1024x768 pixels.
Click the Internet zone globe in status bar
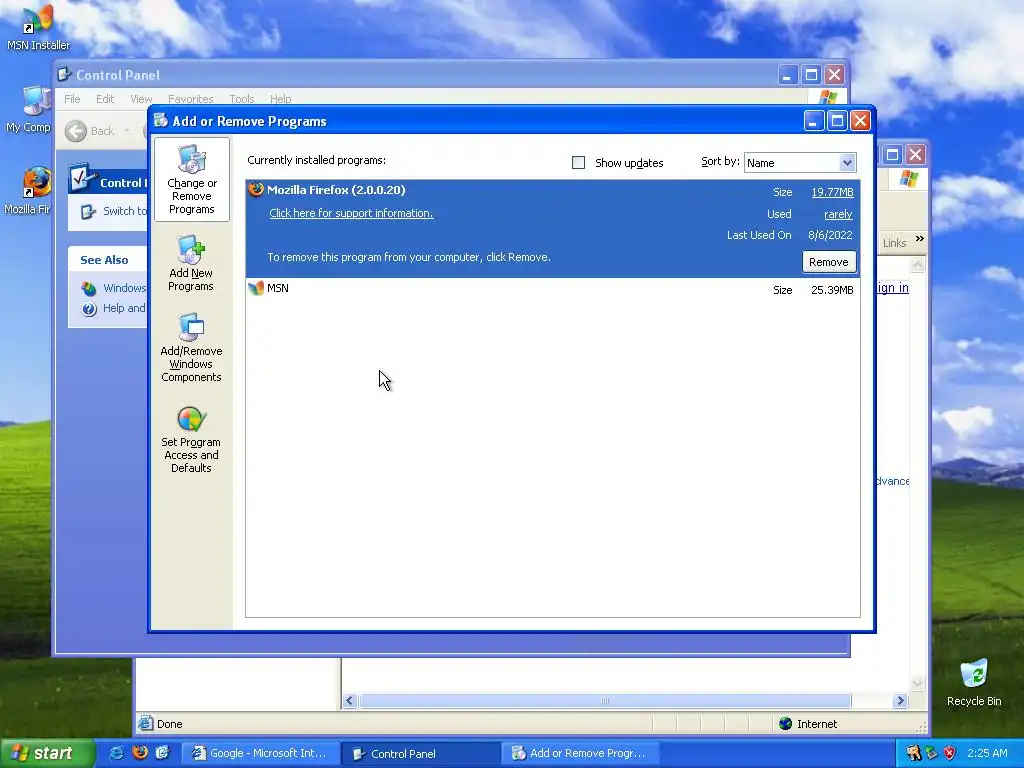click(786, 724)
